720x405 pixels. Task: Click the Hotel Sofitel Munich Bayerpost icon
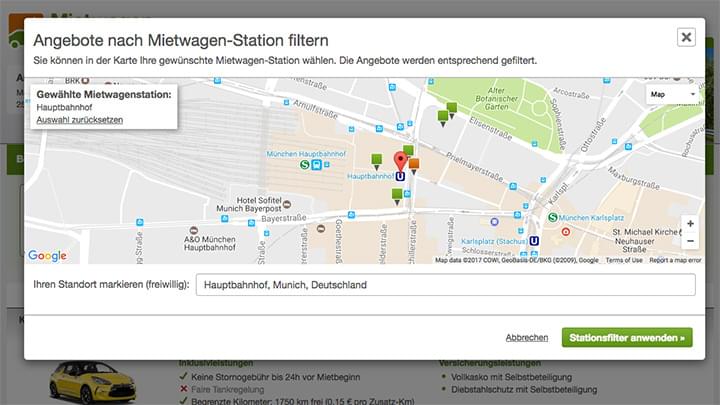[x=287, y=204]
